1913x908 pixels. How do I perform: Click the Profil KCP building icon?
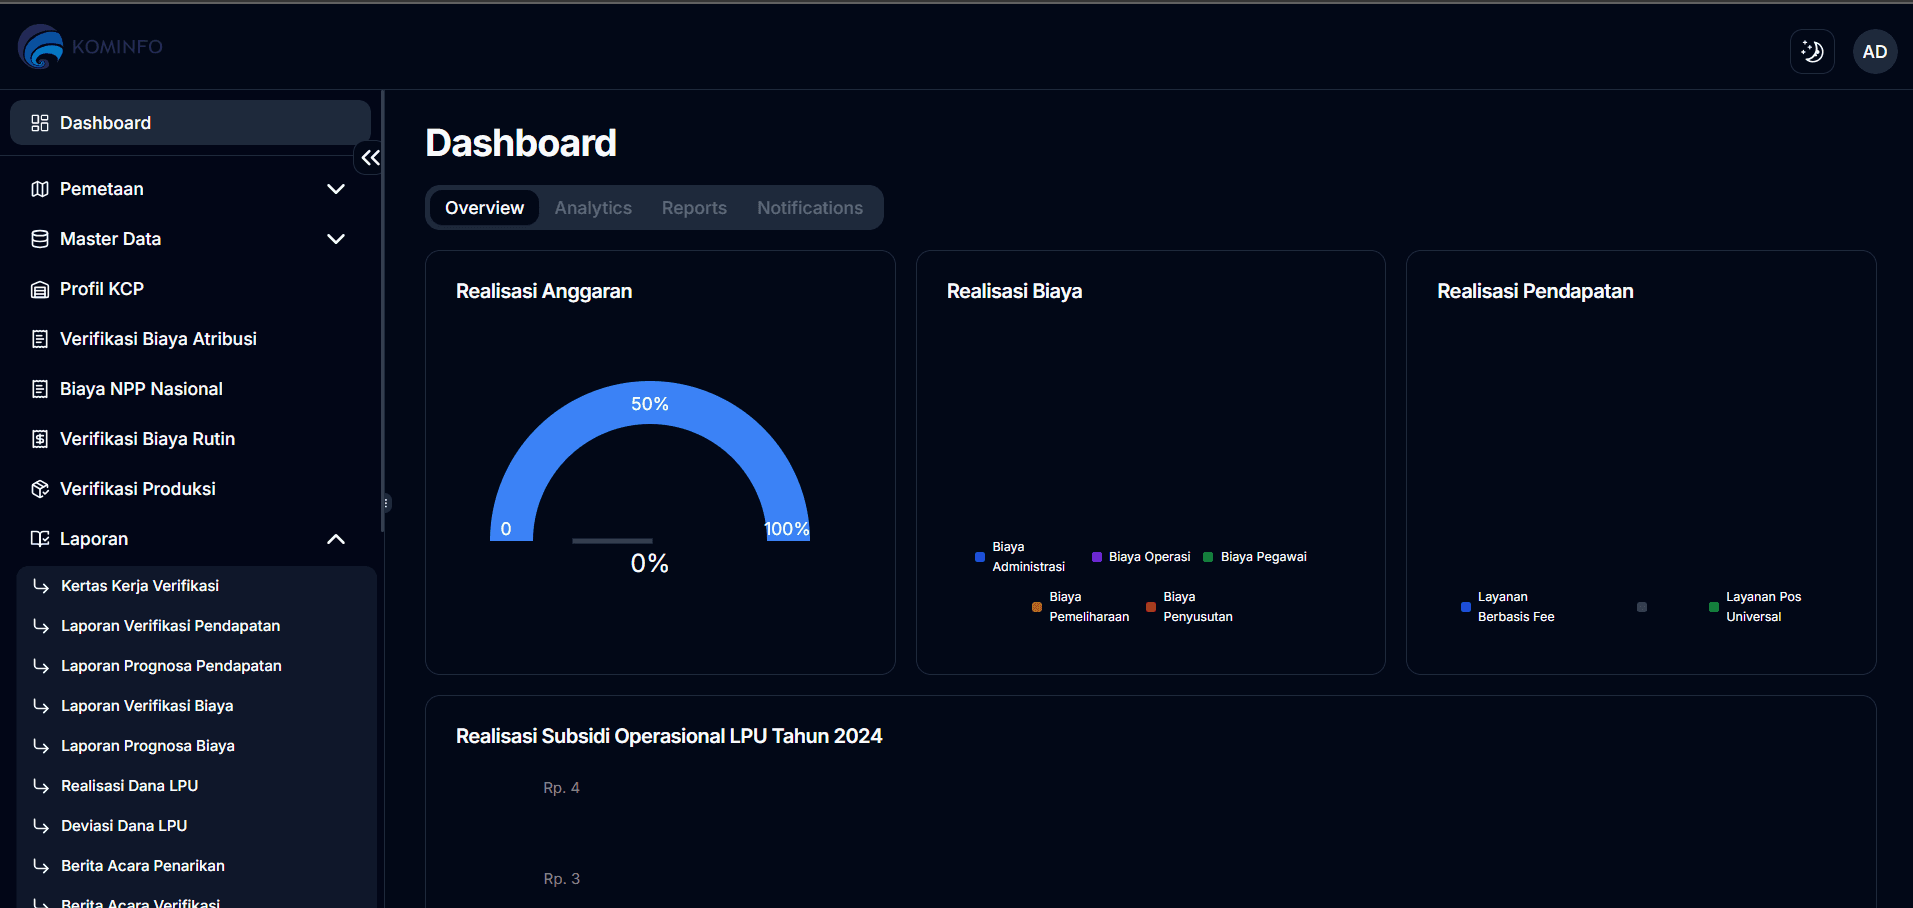pyautogui.click(x=40, y=290)
